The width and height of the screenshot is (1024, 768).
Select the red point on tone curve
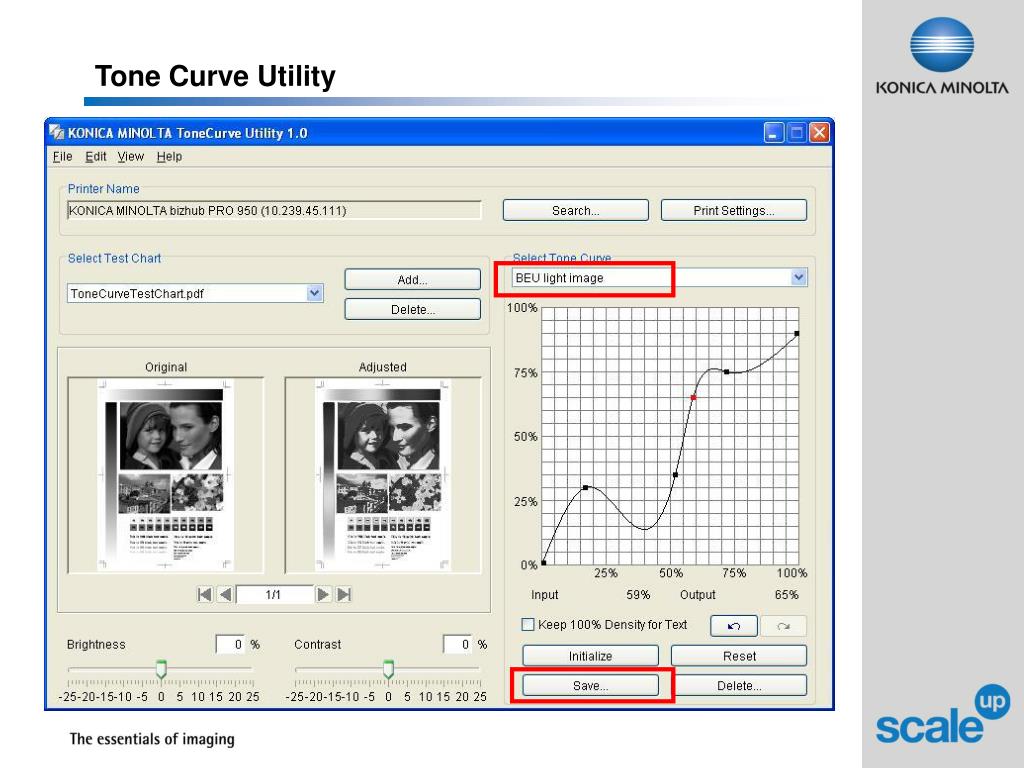694,397
